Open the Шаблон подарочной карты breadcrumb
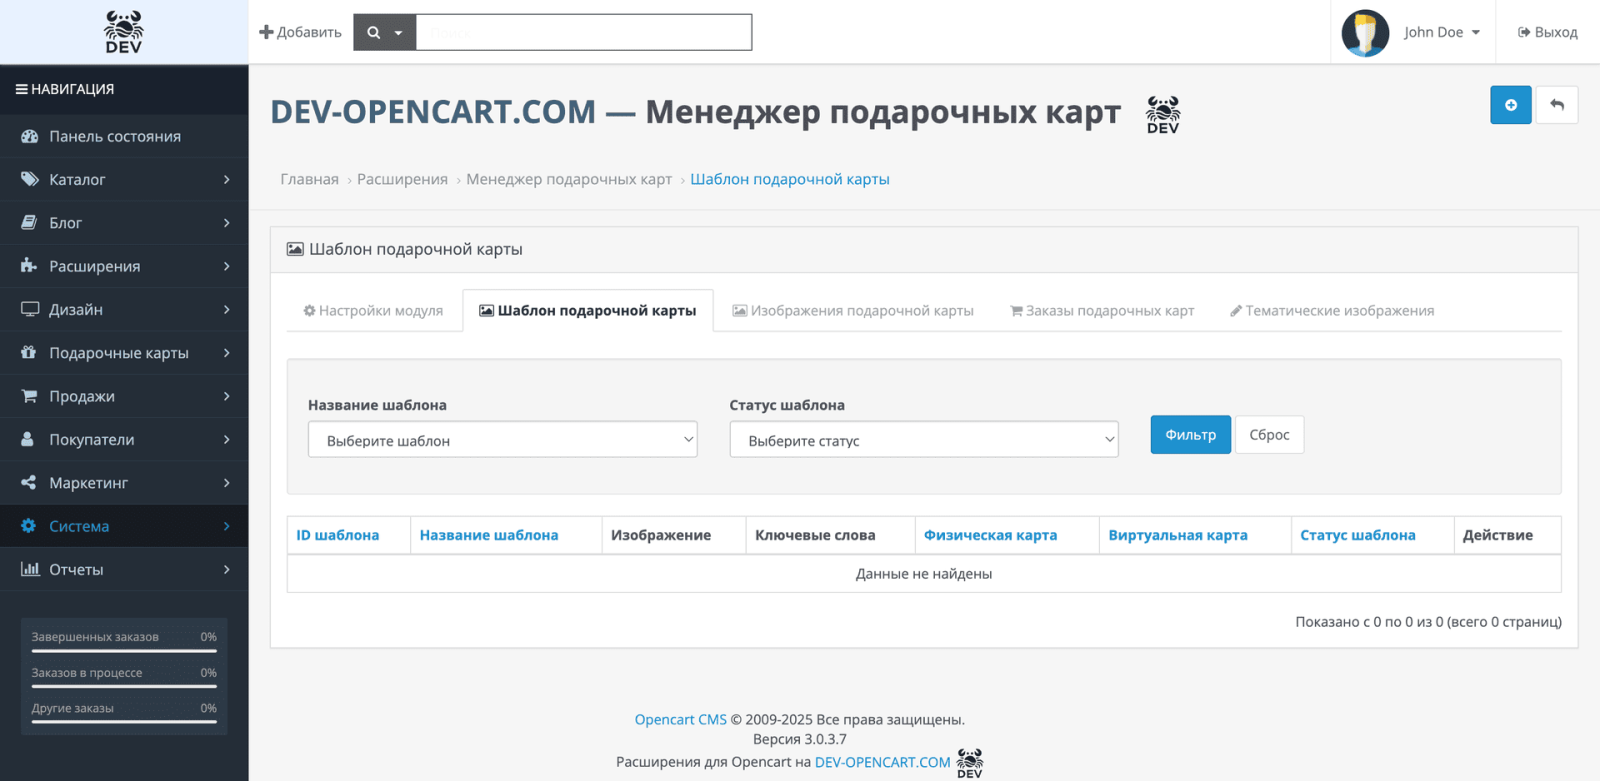Viewport: 1600px width, 782px height. [790, 179]
